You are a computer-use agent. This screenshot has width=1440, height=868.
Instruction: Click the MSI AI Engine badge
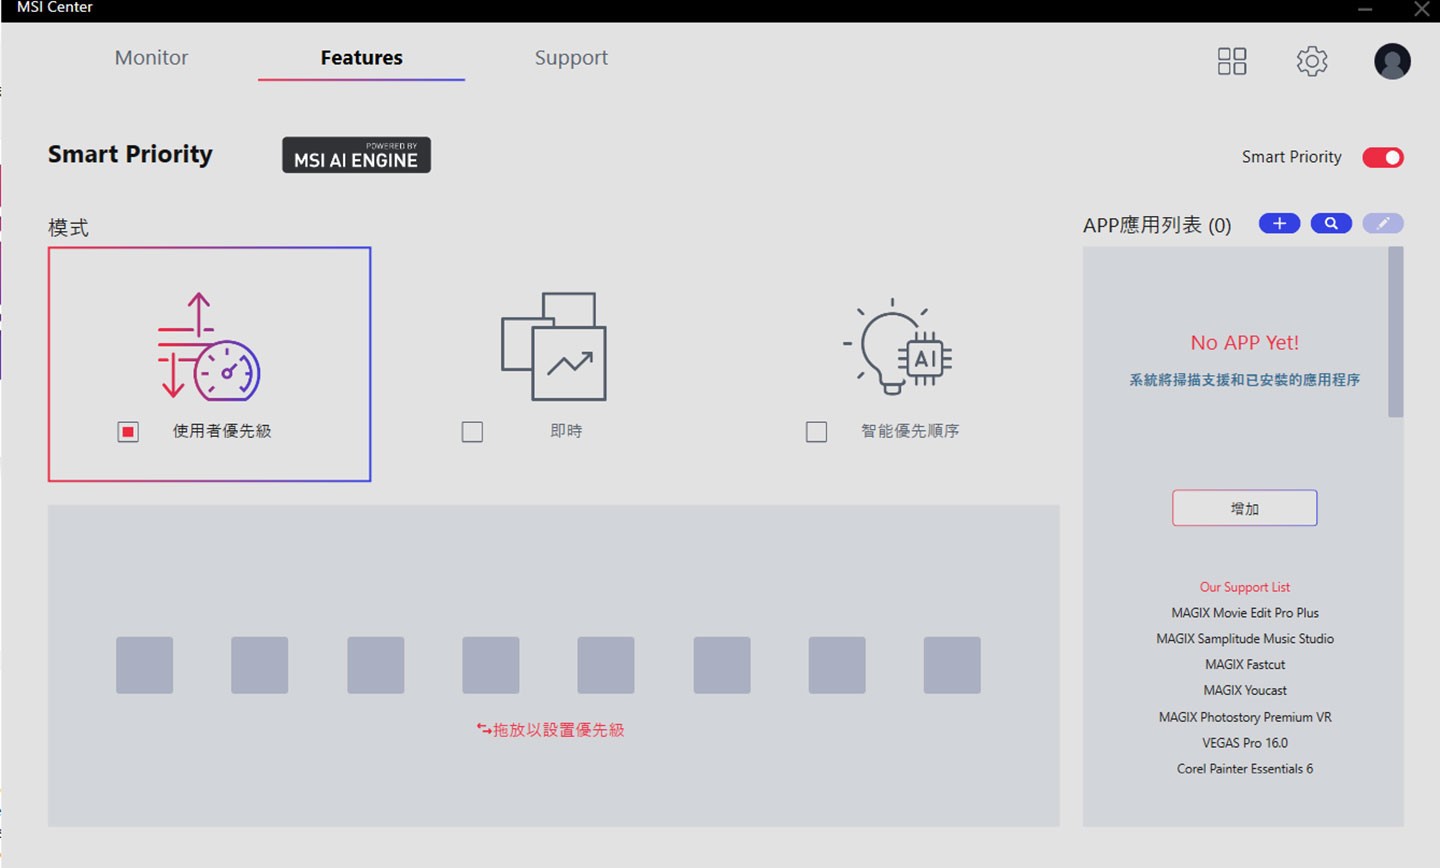[x=356, y=155]
